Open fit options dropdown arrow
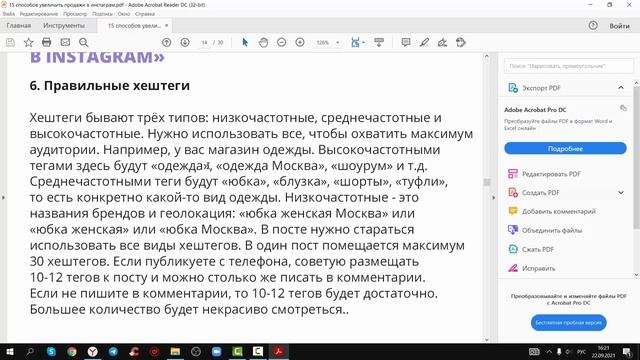This screenshot has width=640, height=360. [363, 42]
